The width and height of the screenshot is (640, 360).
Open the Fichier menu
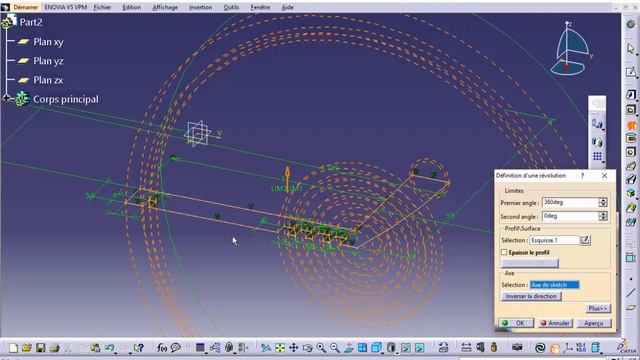[x=102, y=7]
